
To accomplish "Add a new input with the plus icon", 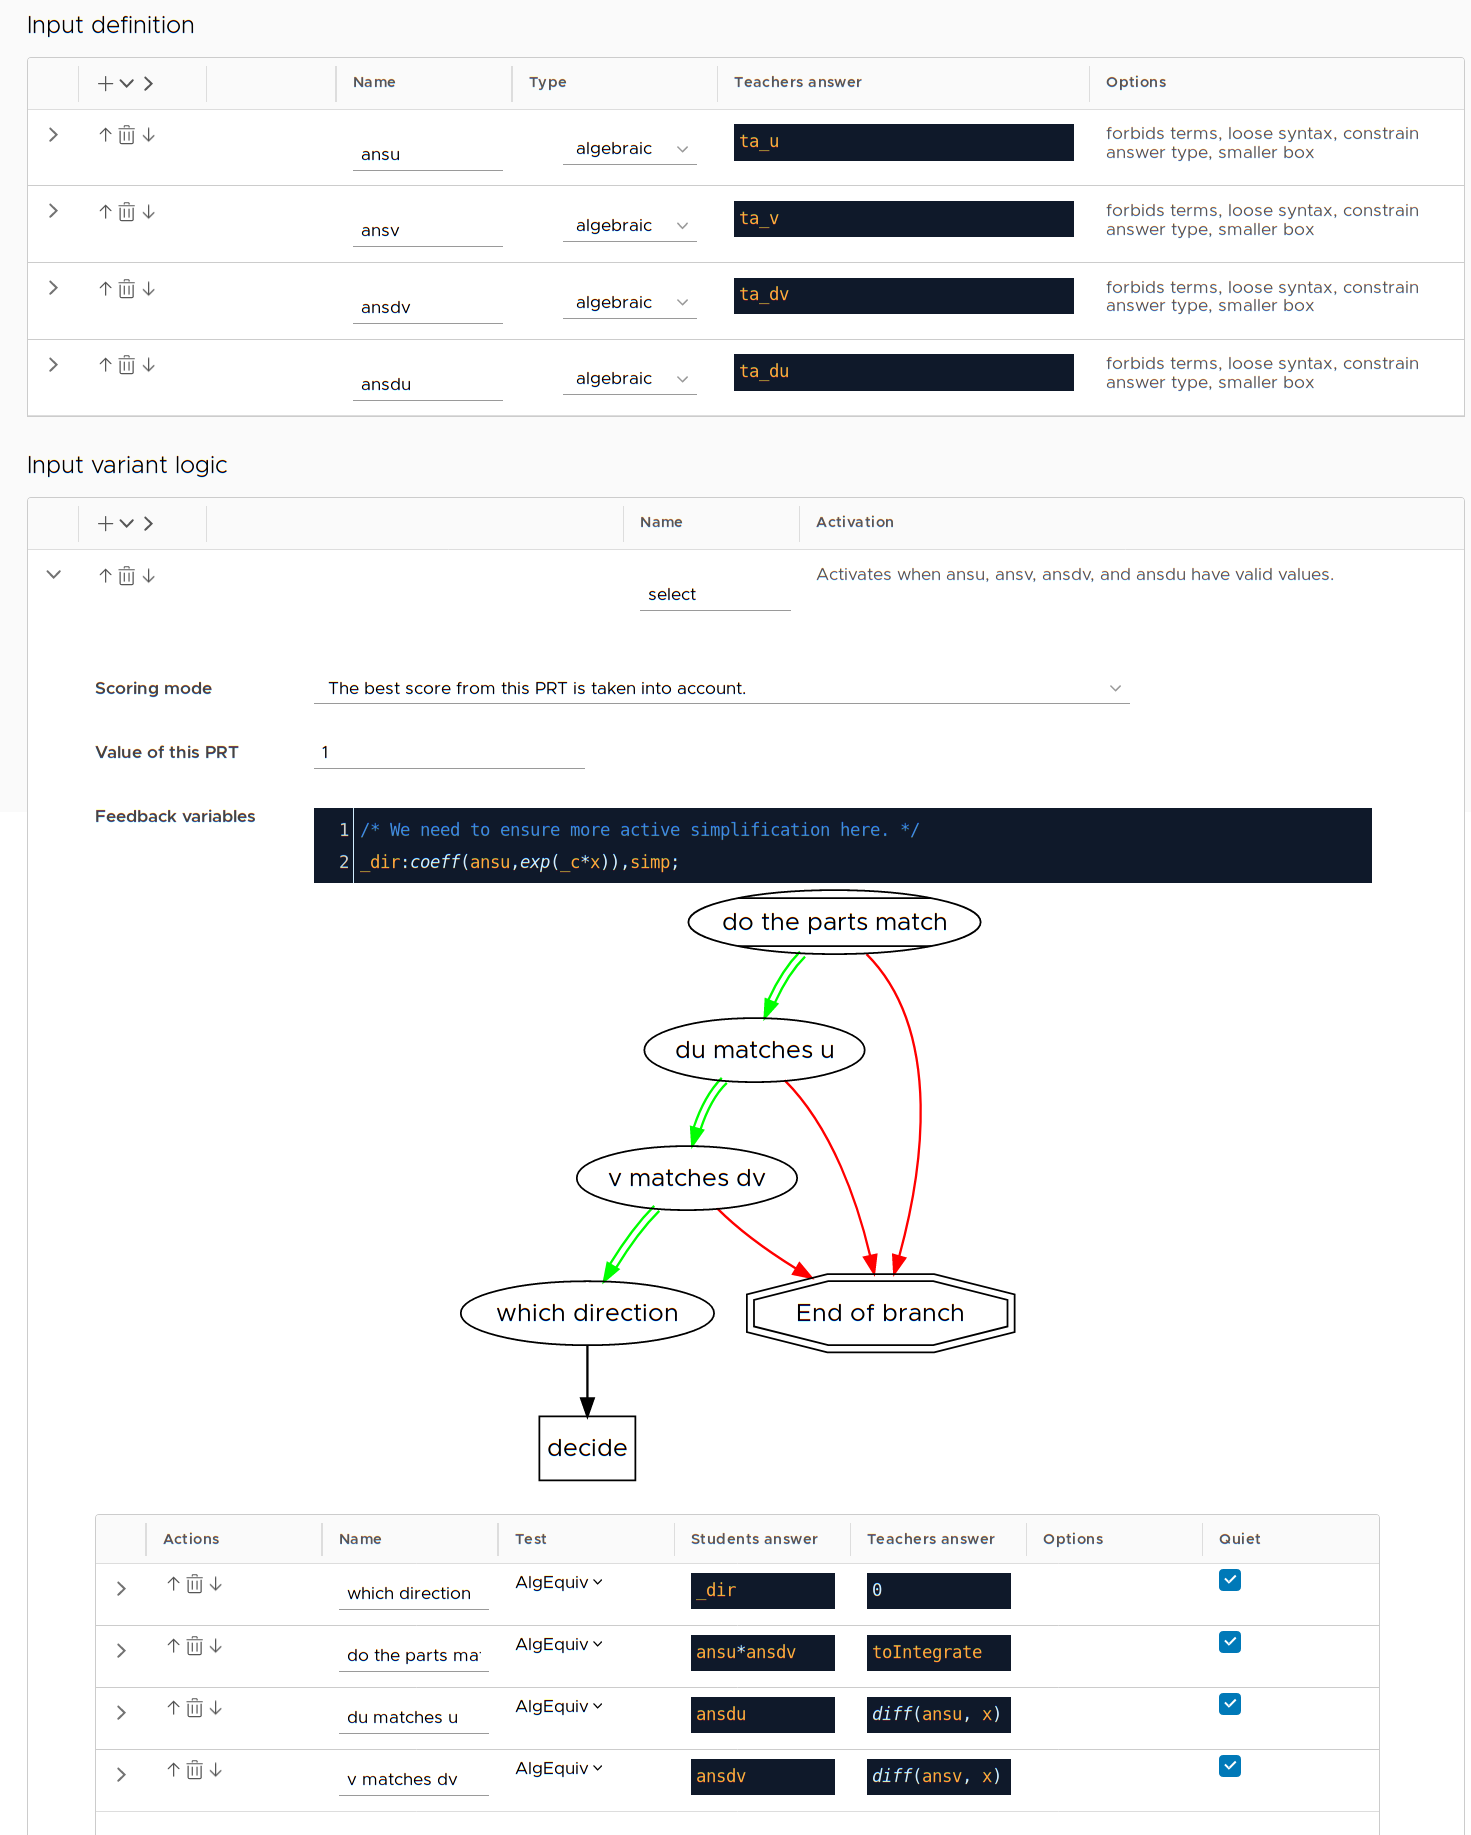I will tap(105, 83).
